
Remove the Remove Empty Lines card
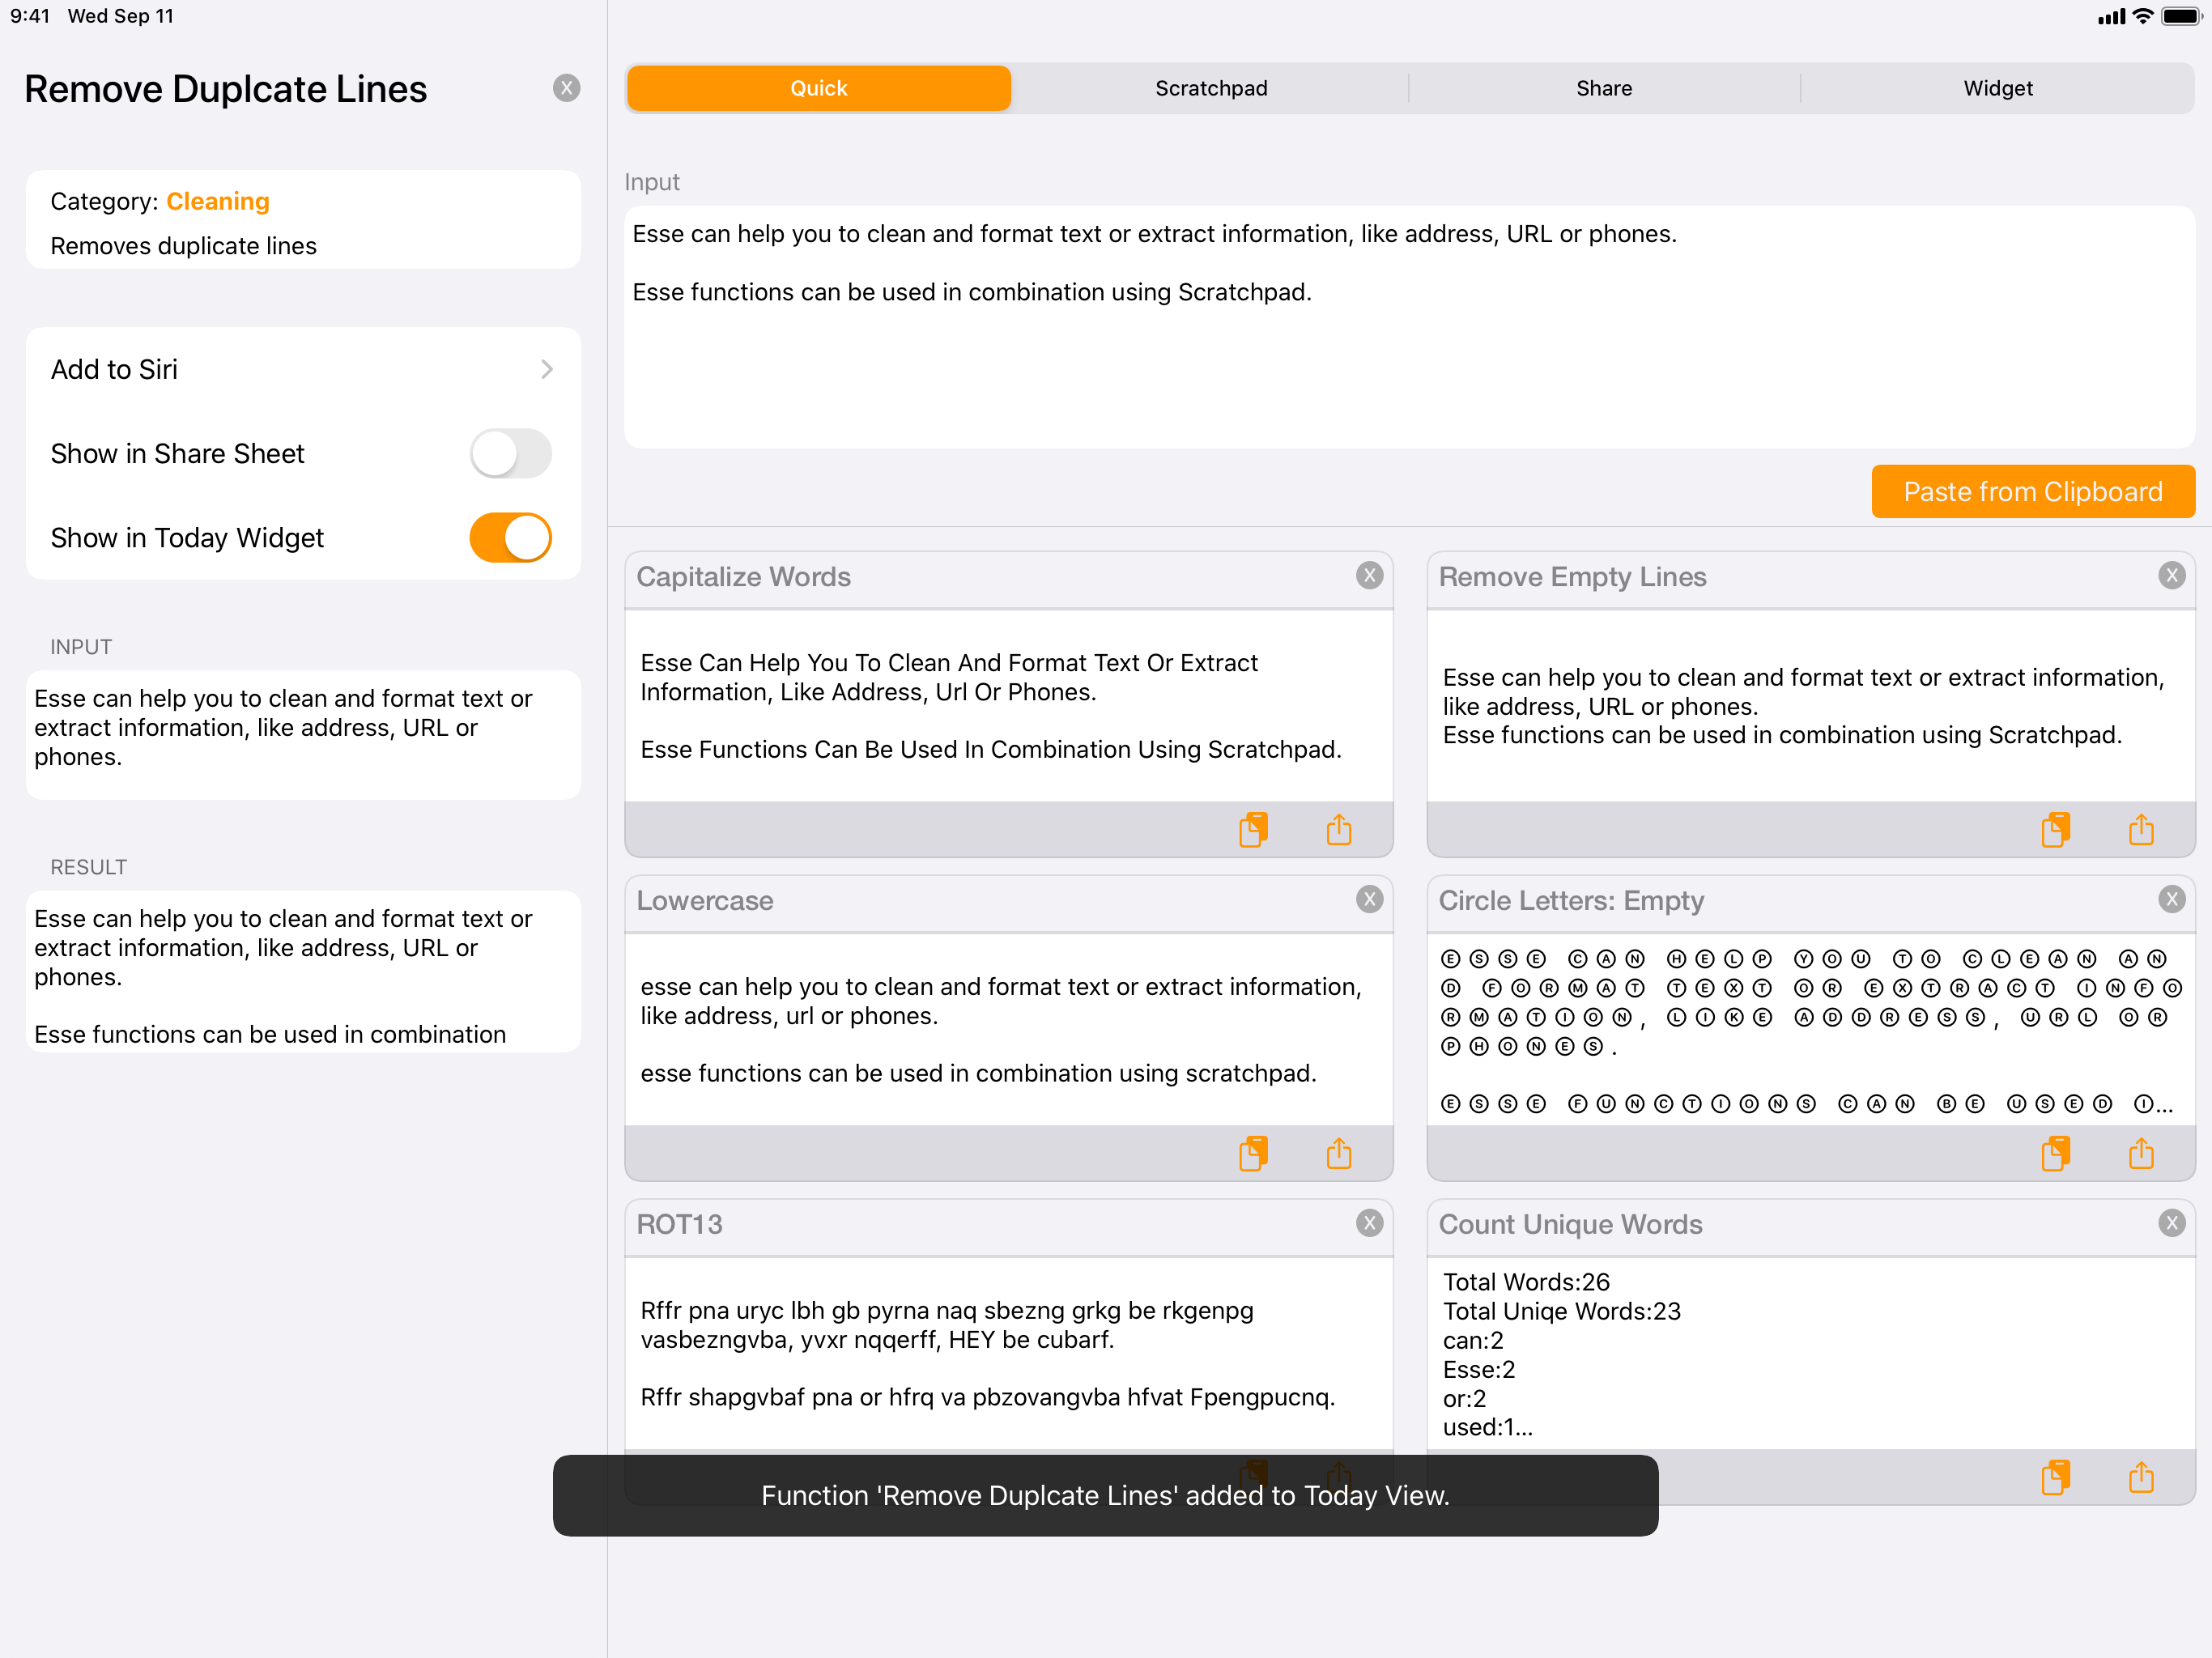click(2171, 575)
